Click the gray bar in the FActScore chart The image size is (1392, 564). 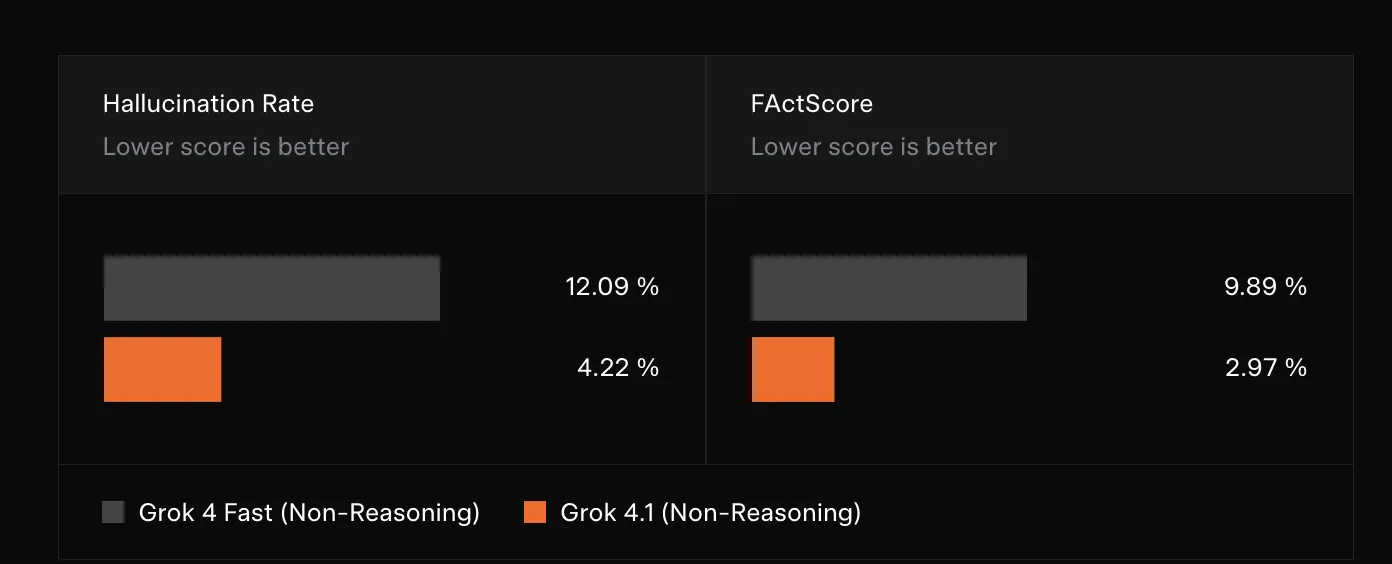pos(888,288)
